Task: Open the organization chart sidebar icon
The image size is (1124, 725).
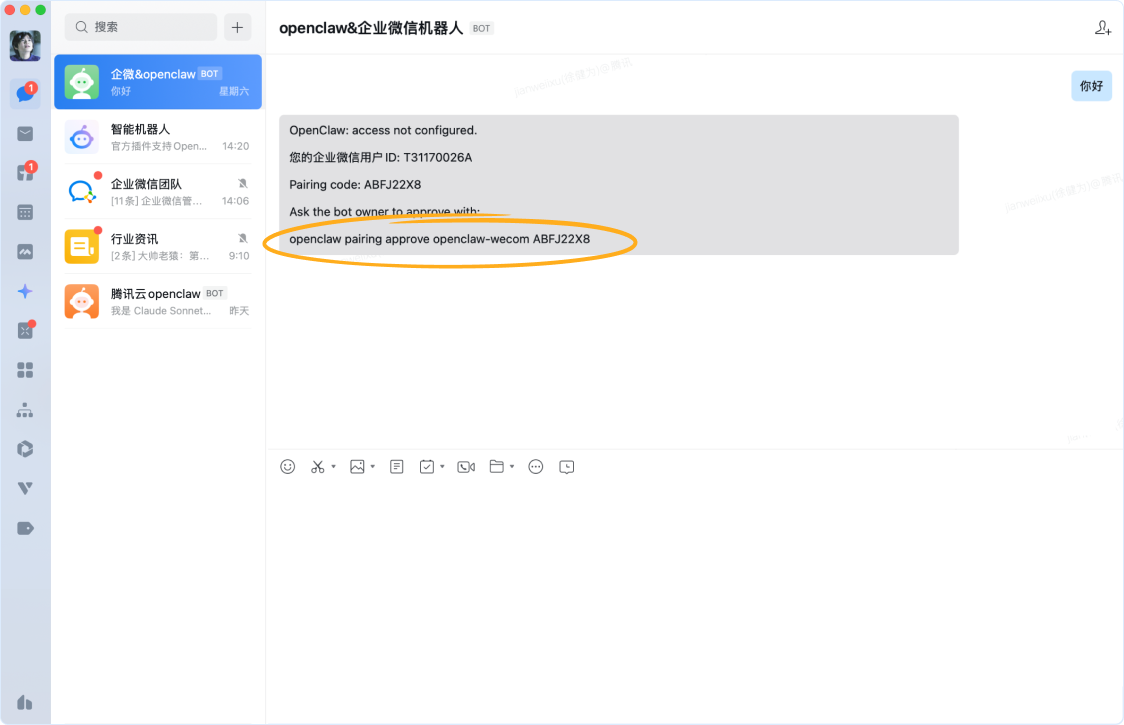Action: 25,410
